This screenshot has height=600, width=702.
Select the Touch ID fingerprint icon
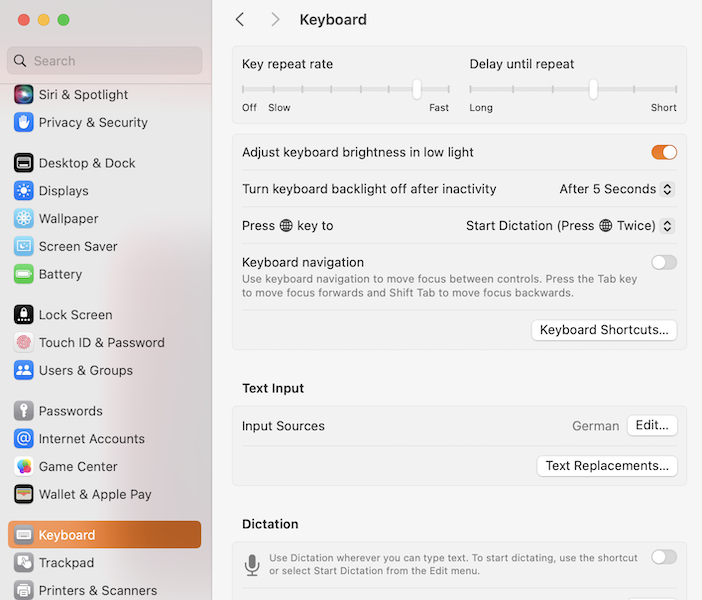23,343
